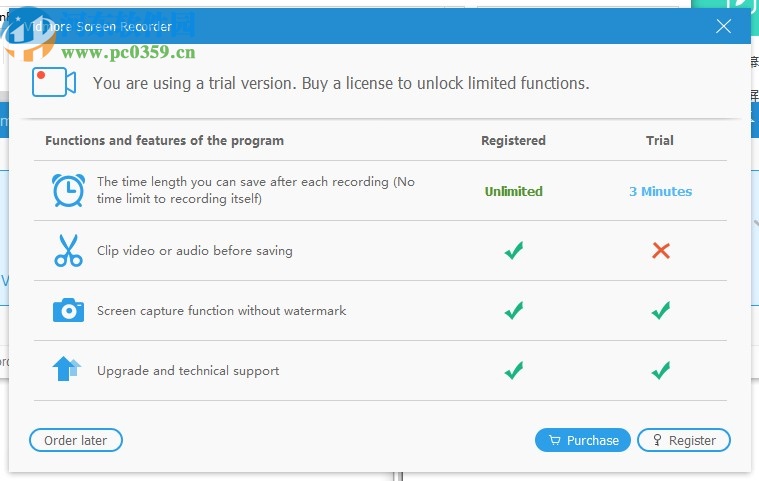Click the alarm clock time-length icon
Viewport: 759px width, 481px height.
click(68, 190)
